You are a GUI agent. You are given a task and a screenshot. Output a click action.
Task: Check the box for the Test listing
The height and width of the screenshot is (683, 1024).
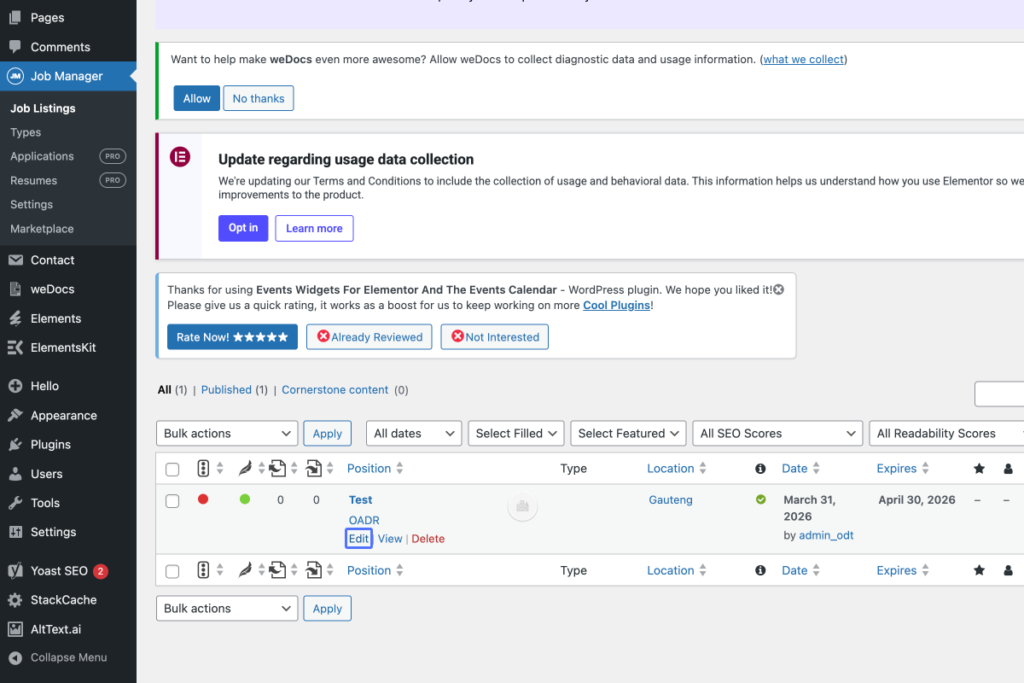(x=172, y=501)
